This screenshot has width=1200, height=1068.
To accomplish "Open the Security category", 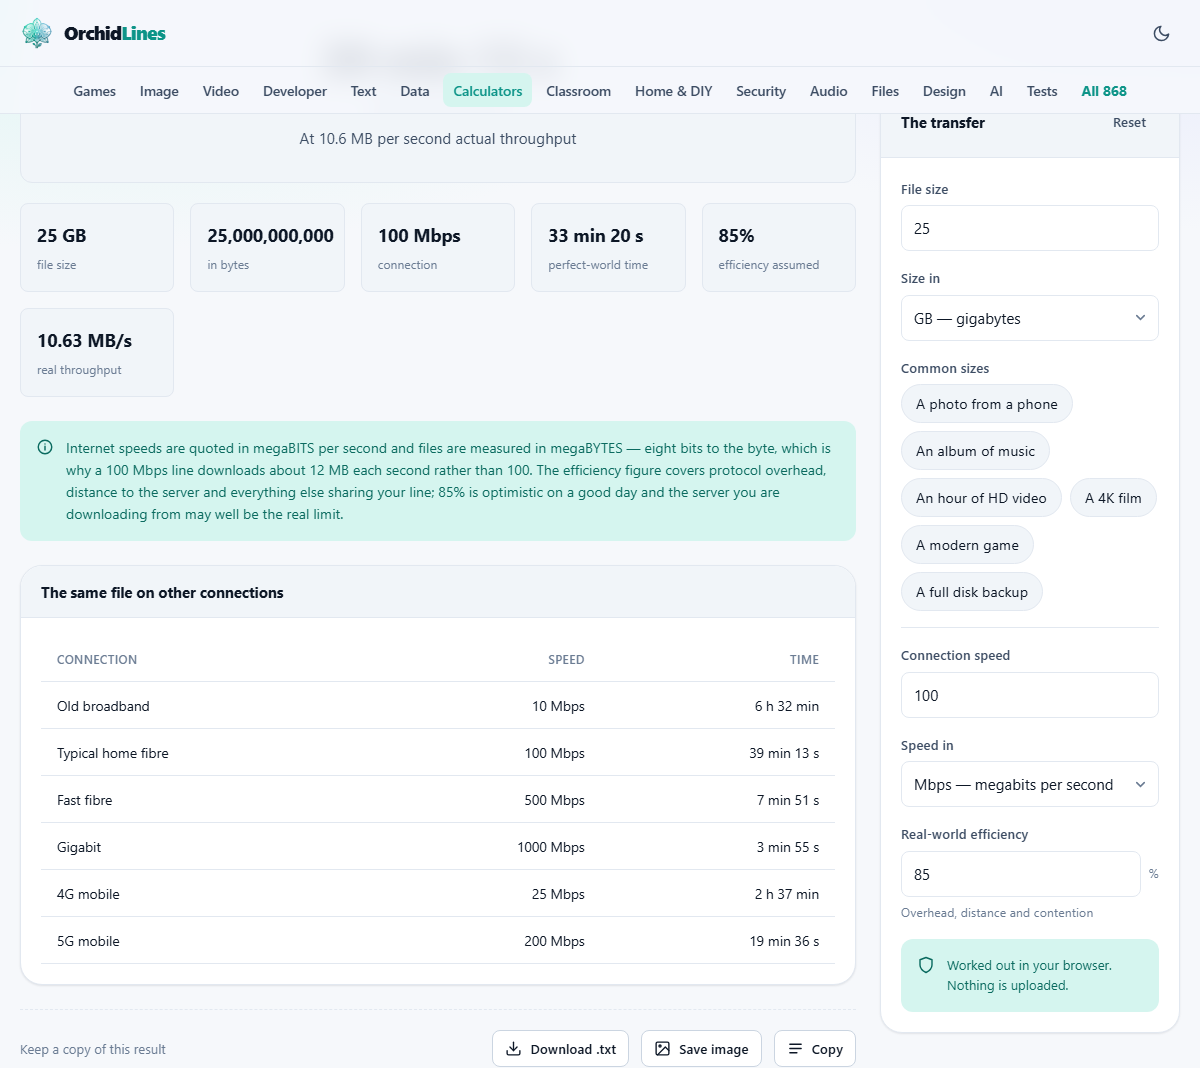I will (x=761, y=91).
